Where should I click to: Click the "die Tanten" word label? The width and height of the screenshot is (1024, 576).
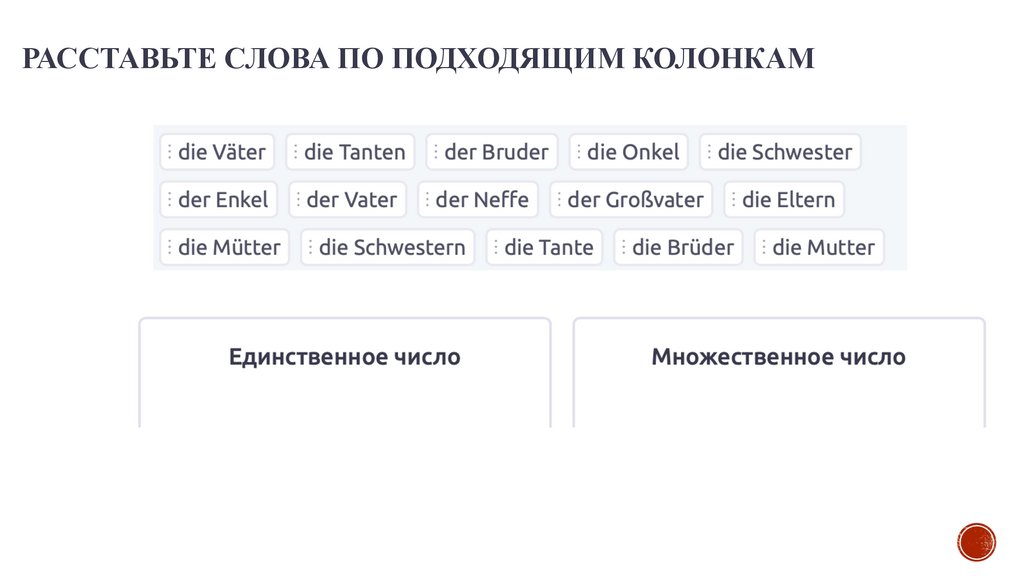pyautogui.click(x=355, y=152)
